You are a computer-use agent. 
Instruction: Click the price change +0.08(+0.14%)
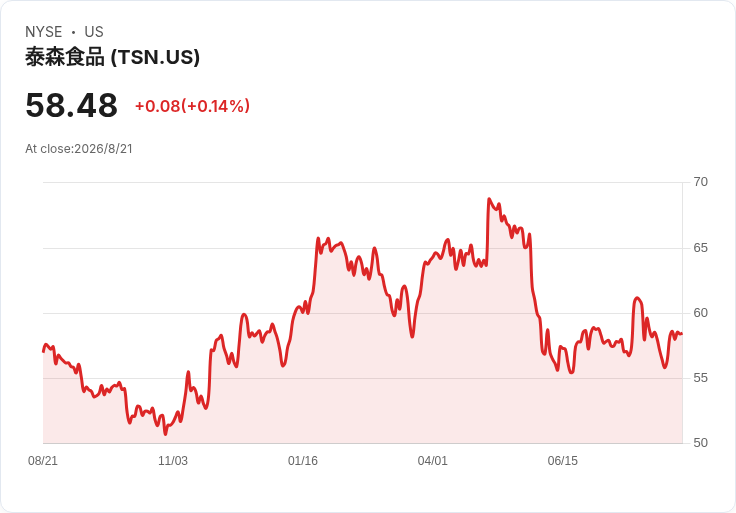pyautogui.click(x=192, y=106)
